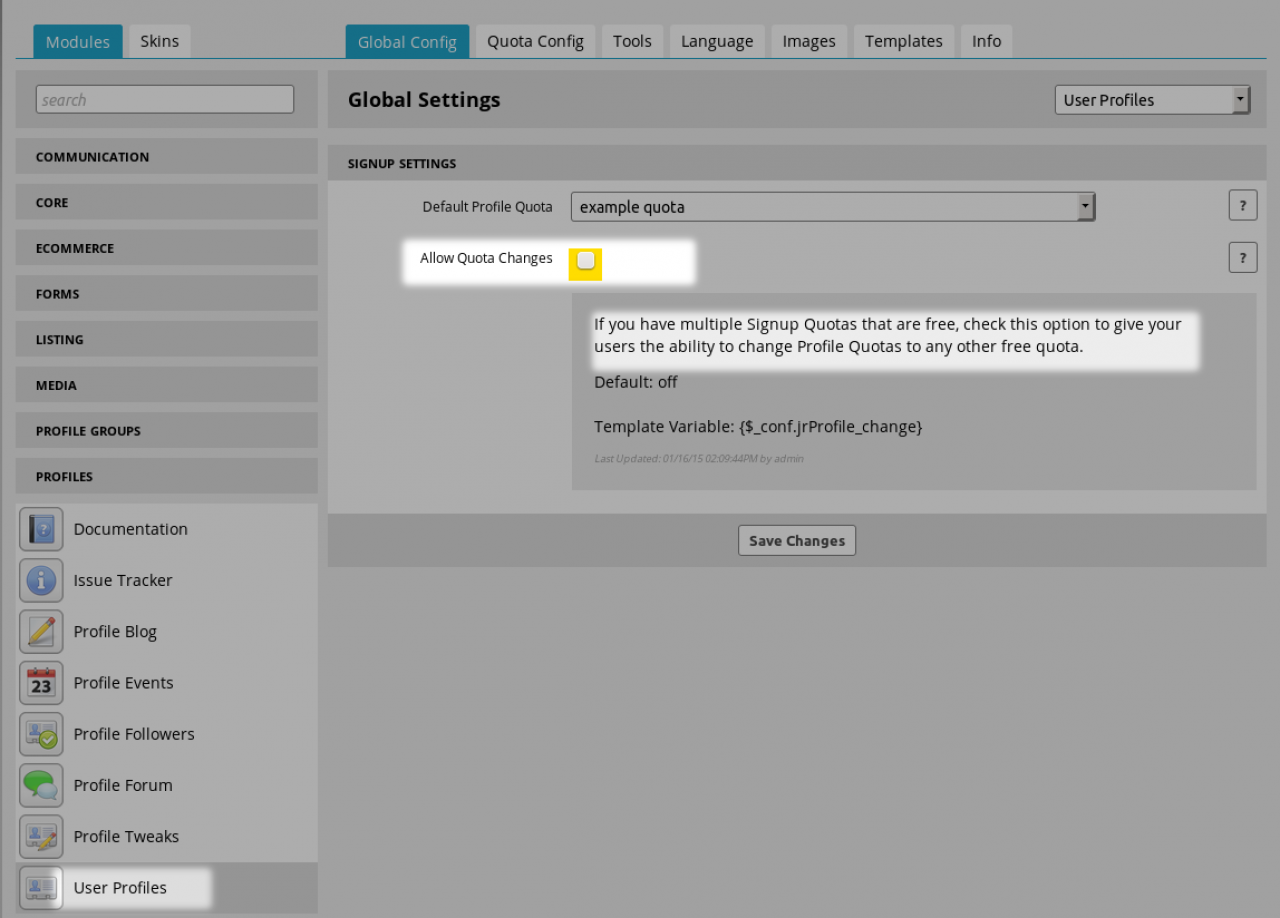
Task: Expand the Ecommerce category
Action: tap(166, 248)
